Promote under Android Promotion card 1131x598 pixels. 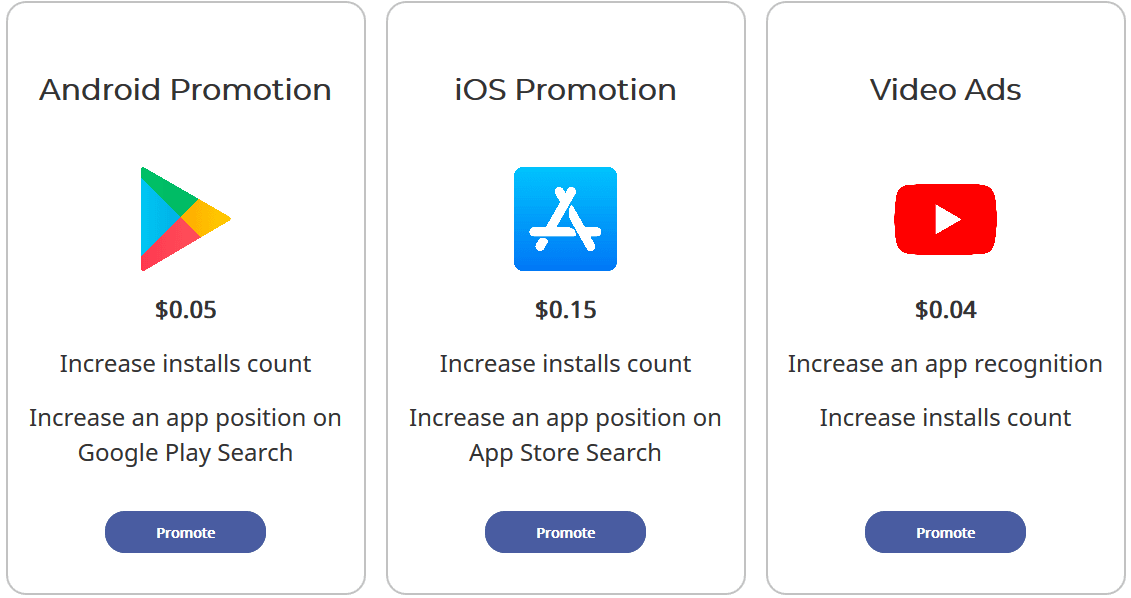(185, 532)
